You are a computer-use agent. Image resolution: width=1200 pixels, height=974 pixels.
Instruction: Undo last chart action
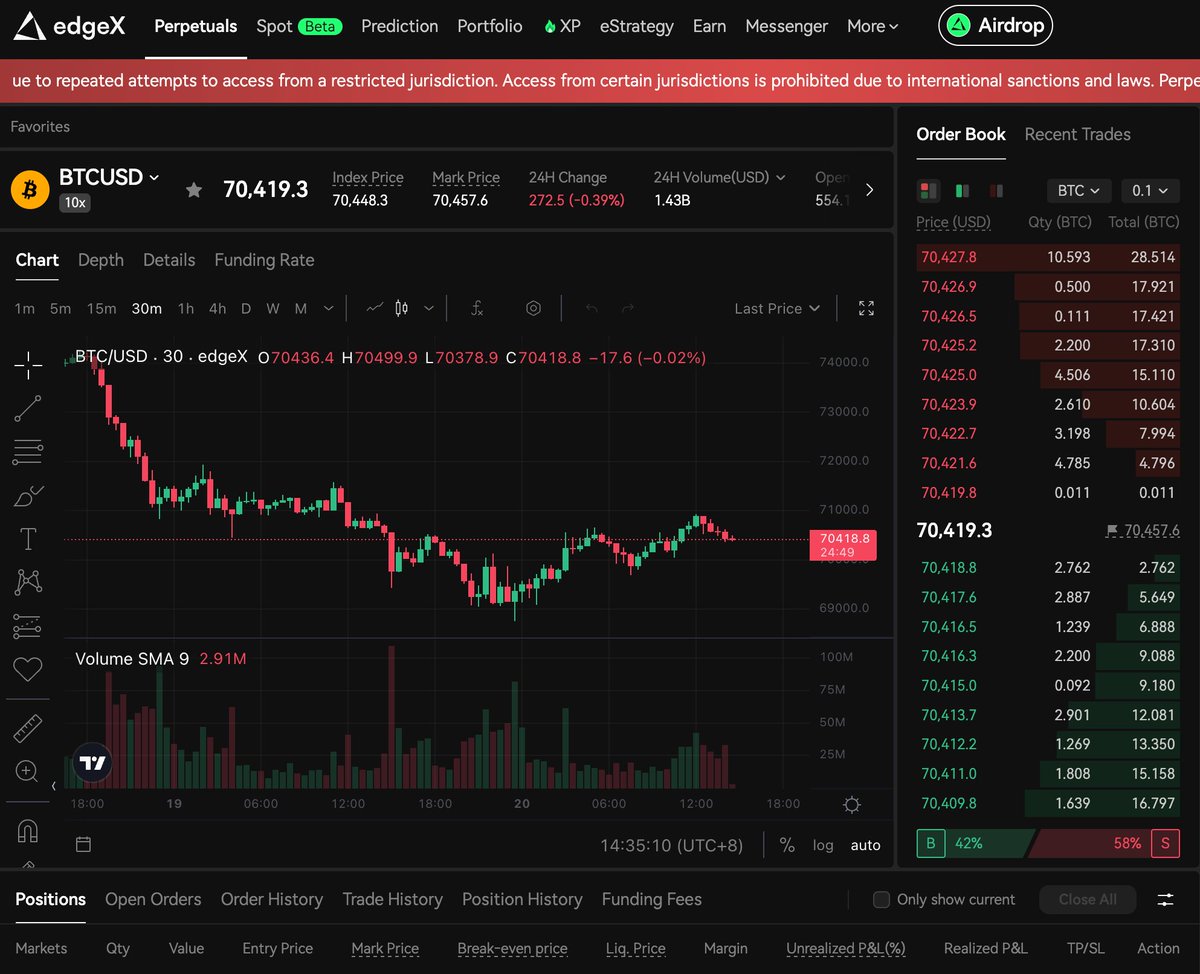[591, 308]
